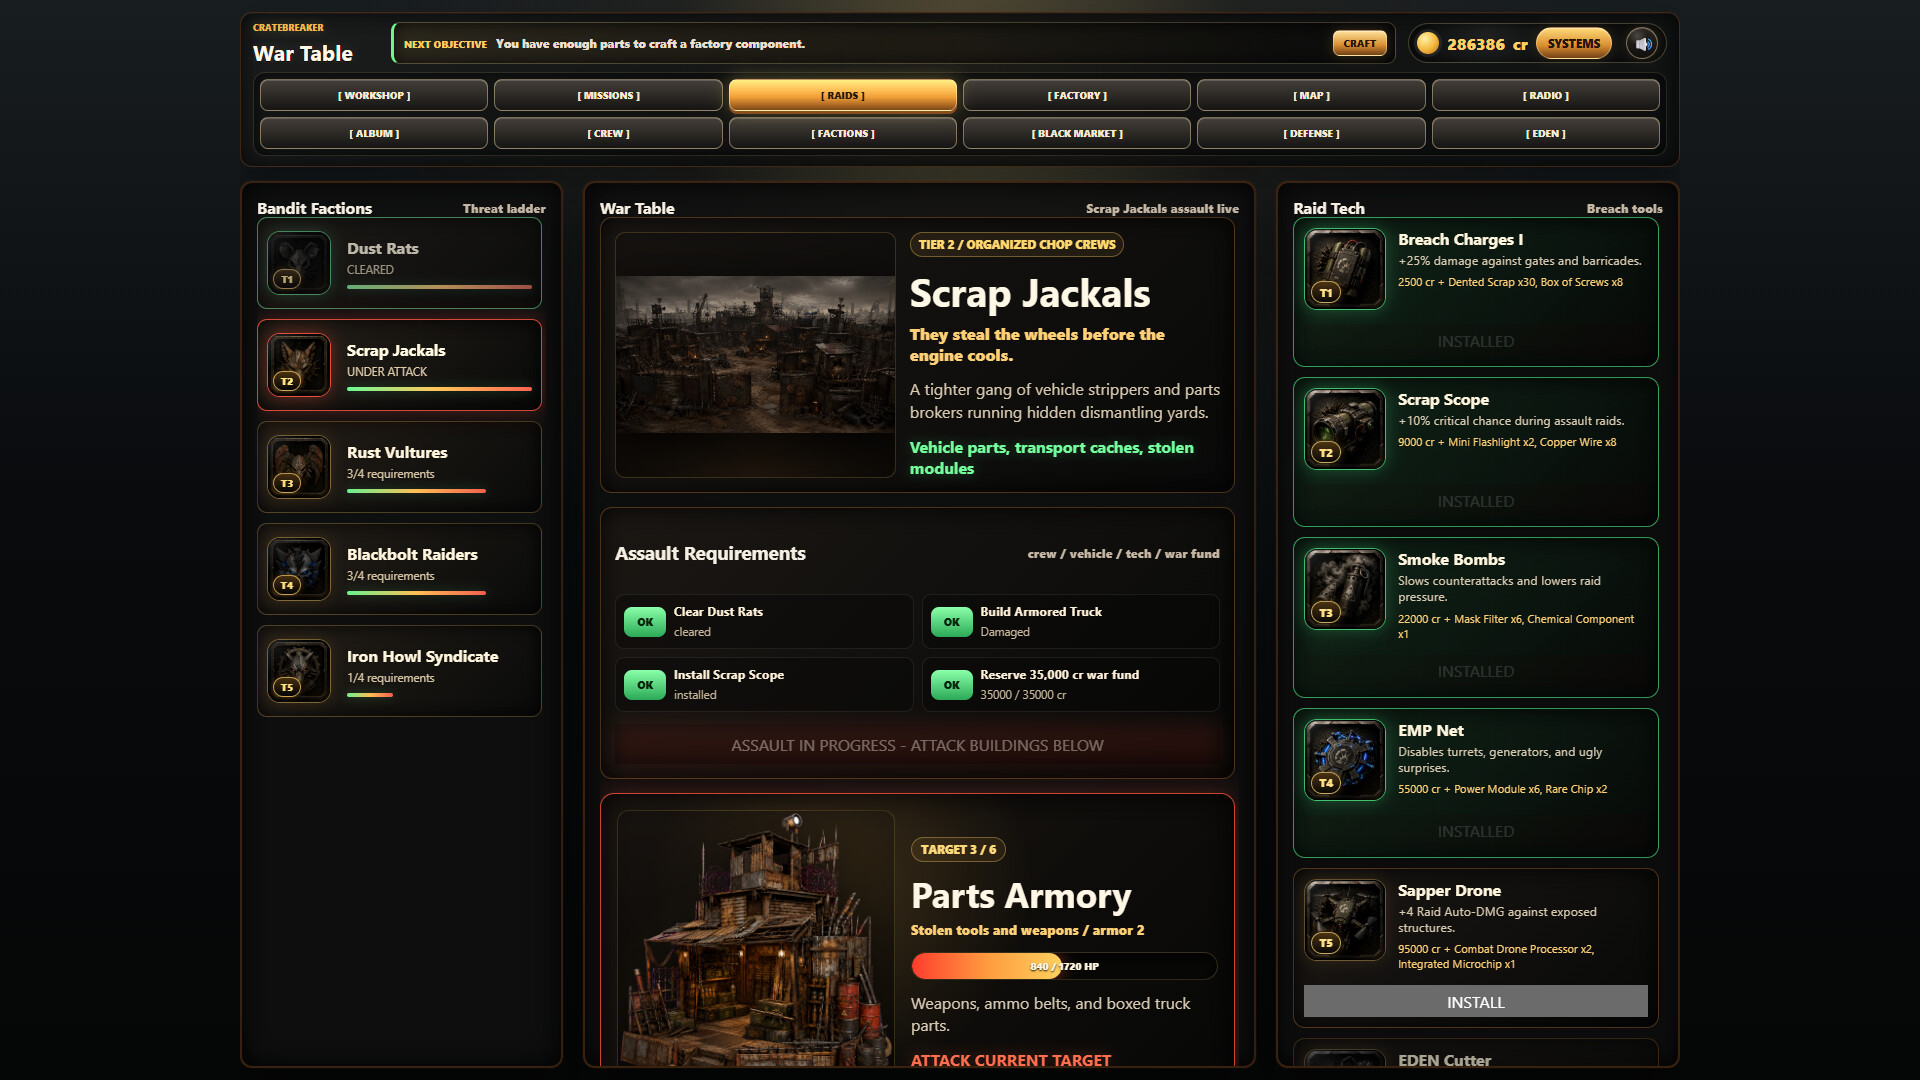
Task: Open the Defense tab
Action: [1311, 134]
